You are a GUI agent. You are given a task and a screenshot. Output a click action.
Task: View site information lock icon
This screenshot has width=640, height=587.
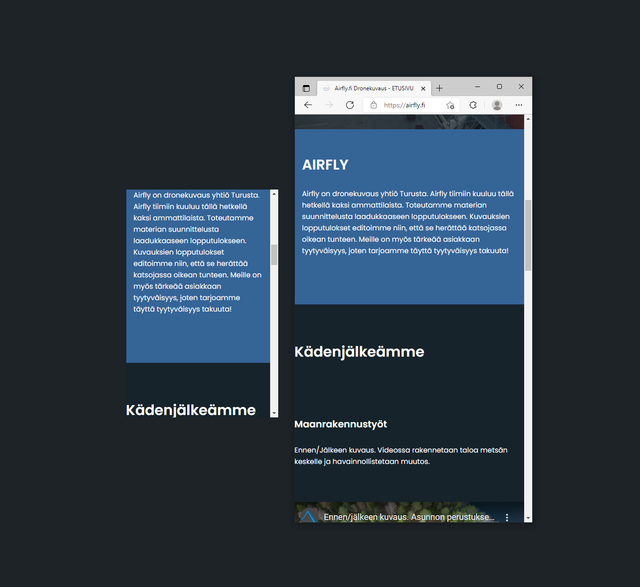pos(373,105)
